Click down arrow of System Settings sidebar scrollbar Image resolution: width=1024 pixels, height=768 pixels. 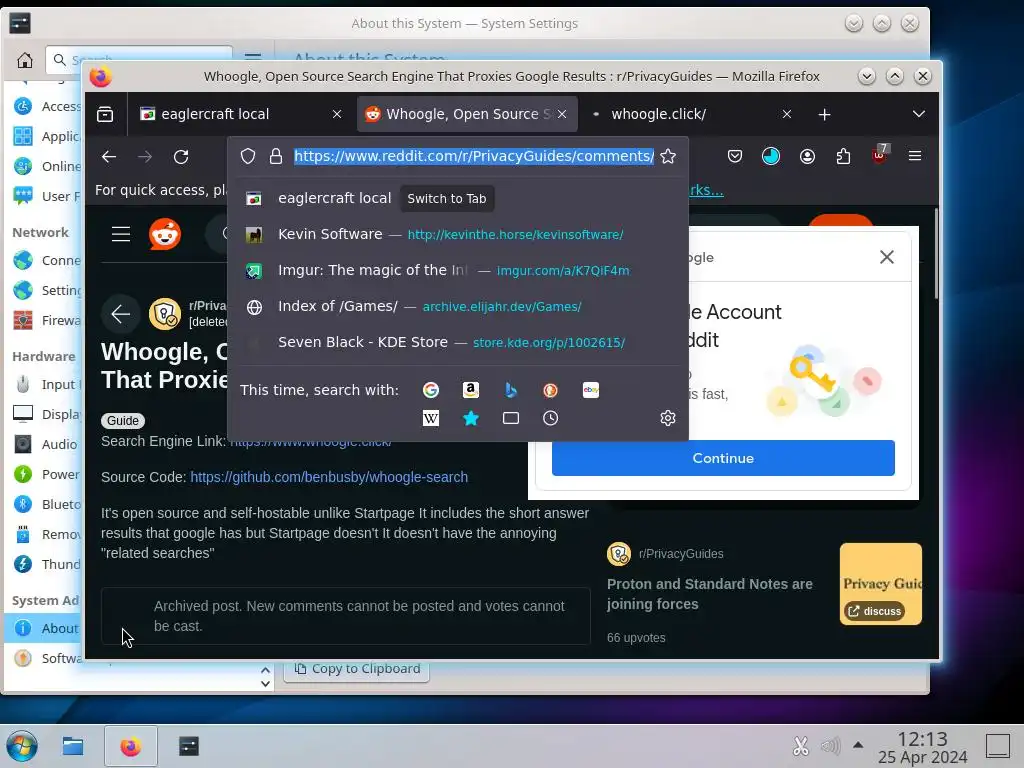(x=265, y=684)
